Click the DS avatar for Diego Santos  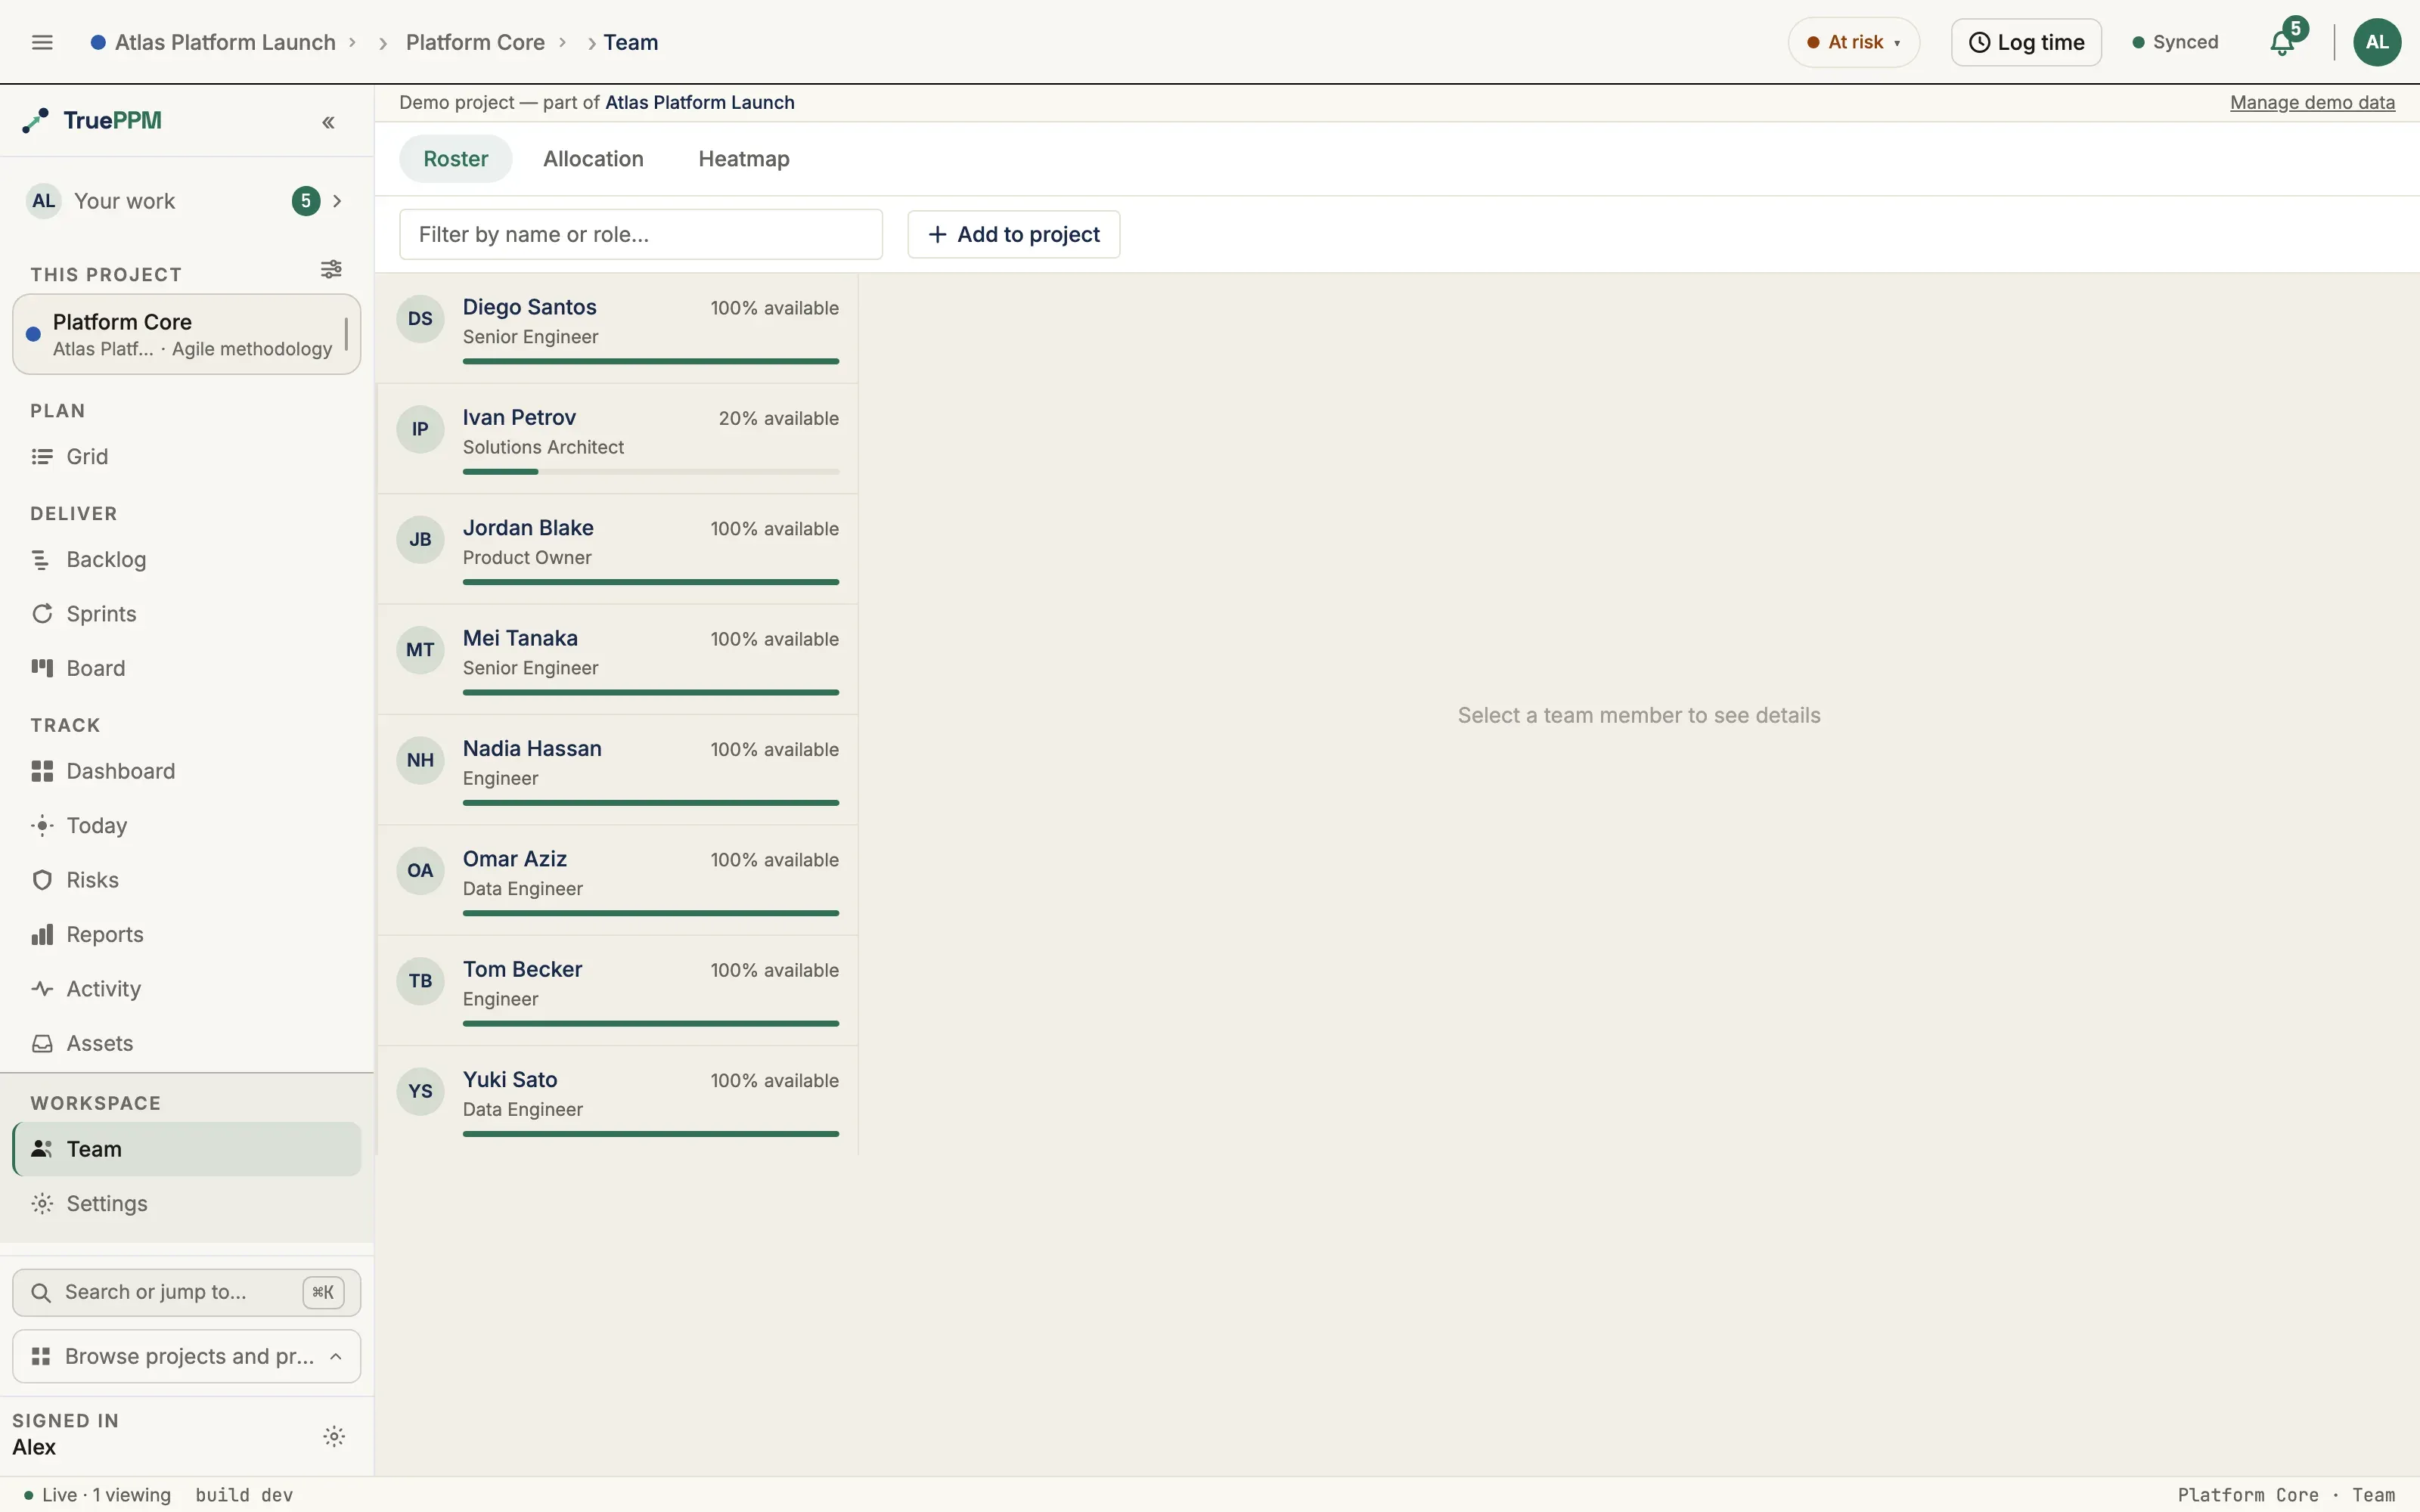click(420, 319)
